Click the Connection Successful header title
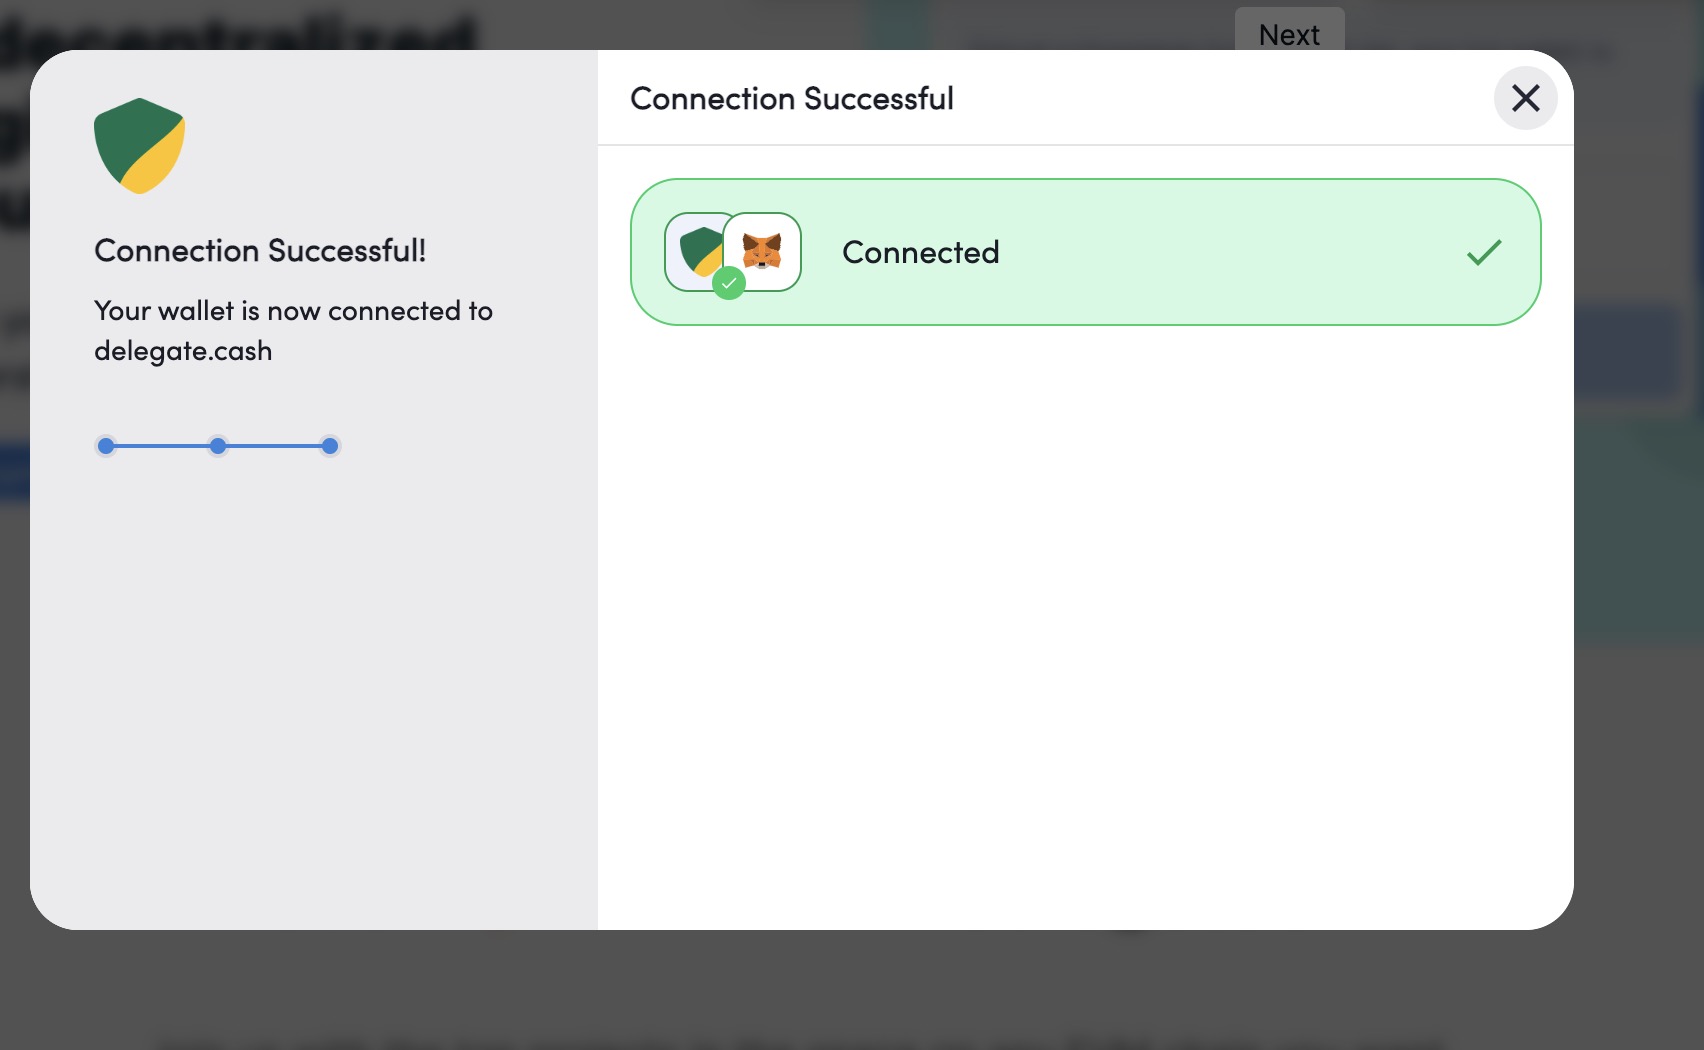 pos(791,98)
